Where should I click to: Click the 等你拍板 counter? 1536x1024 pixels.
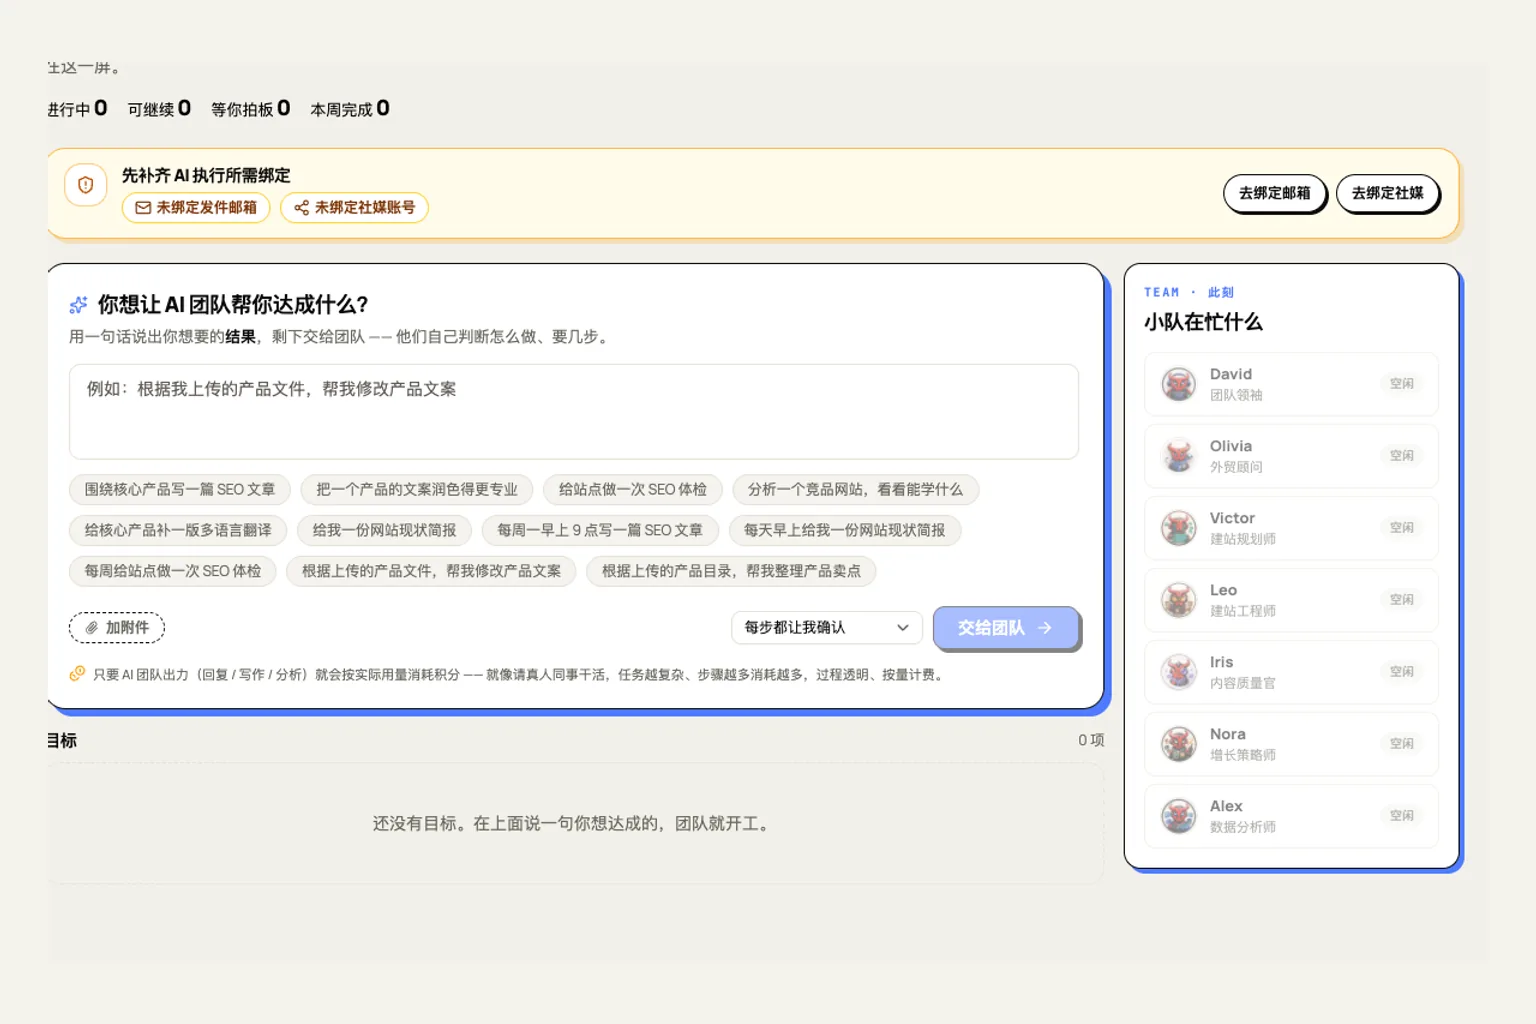click(250, 109)
